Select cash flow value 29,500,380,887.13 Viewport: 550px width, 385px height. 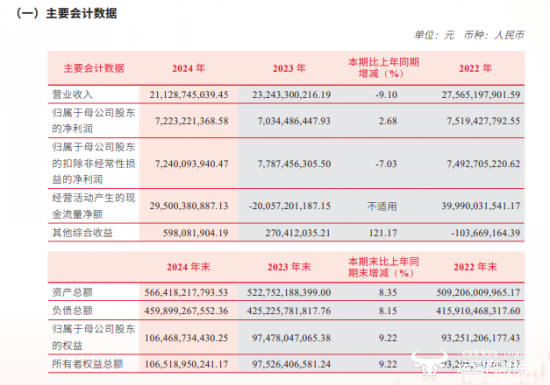(189, 206)
